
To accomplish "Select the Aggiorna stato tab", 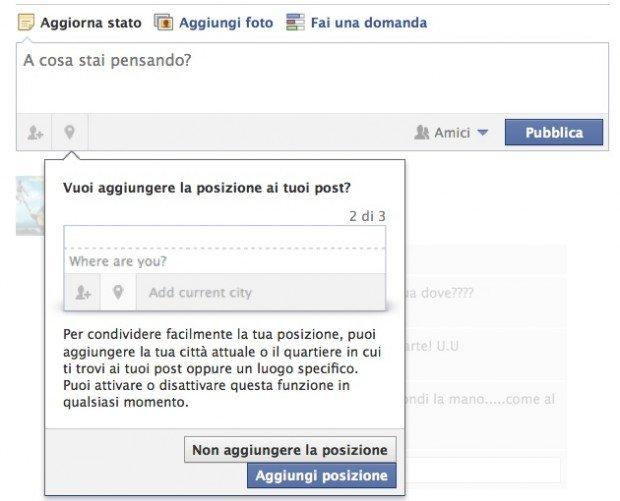I will tap(91, 23).
